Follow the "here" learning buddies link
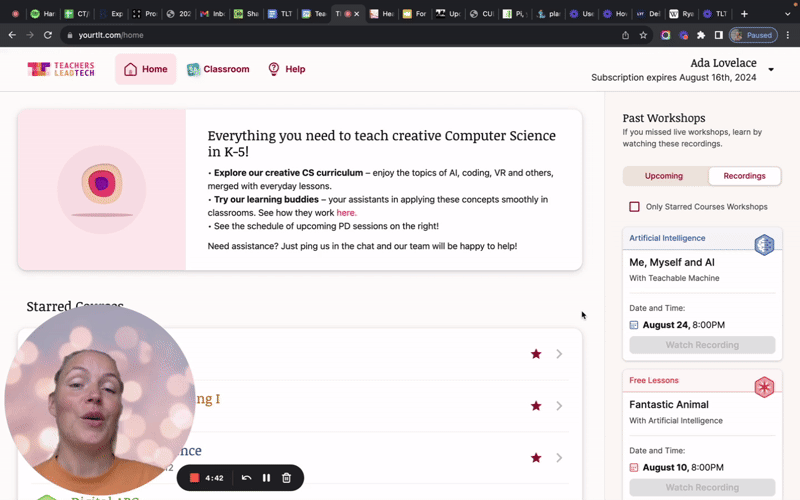This screenshot has height=500, width=800. tap(346, 213)
